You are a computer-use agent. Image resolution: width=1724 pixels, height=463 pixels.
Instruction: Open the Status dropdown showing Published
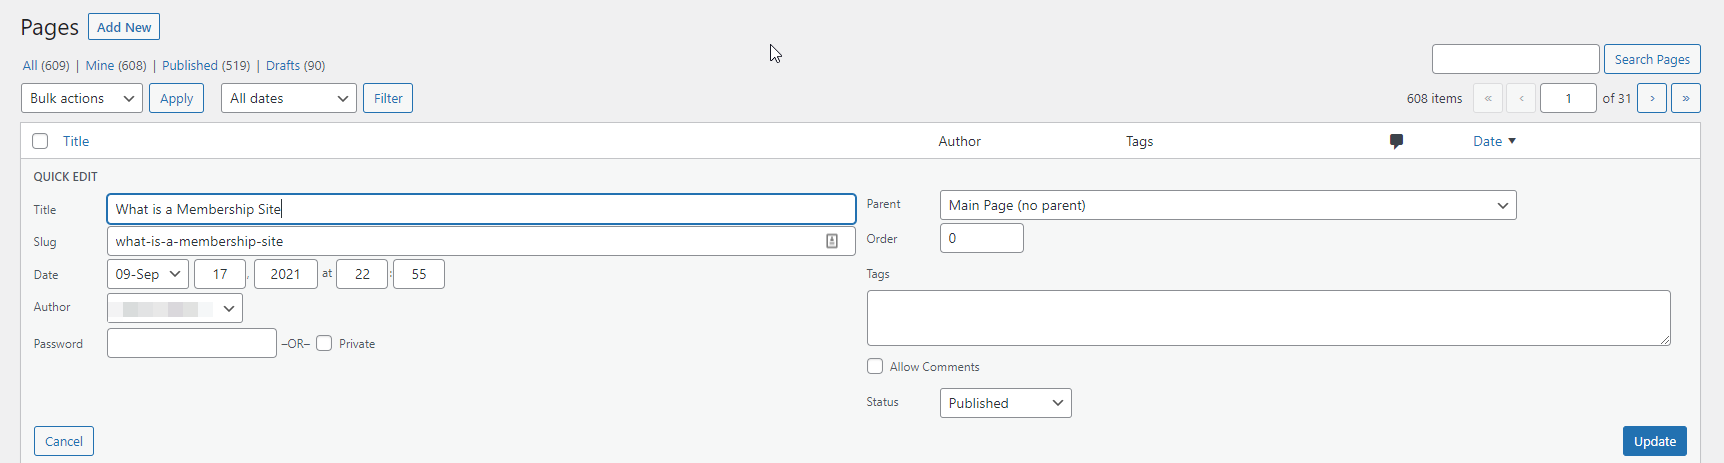tap(1005, 403)
